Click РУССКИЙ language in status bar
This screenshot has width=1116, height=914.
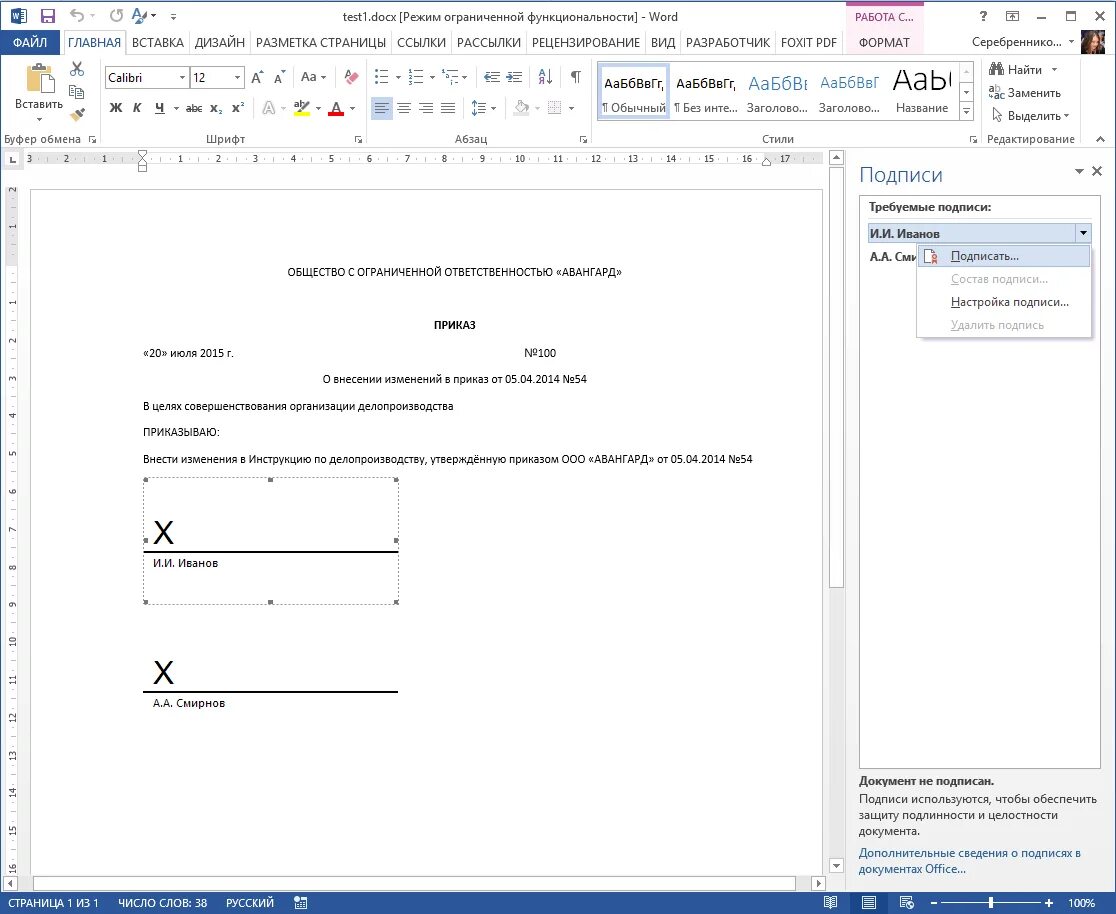[250, 903]
